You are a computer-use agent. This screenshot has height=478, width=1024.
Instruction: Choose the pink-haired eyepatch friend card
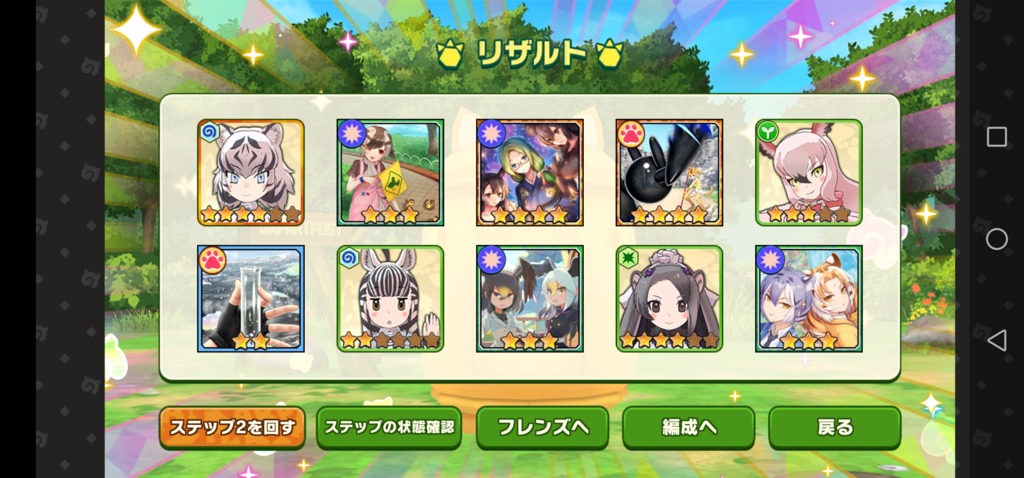[x=809, y=172]
